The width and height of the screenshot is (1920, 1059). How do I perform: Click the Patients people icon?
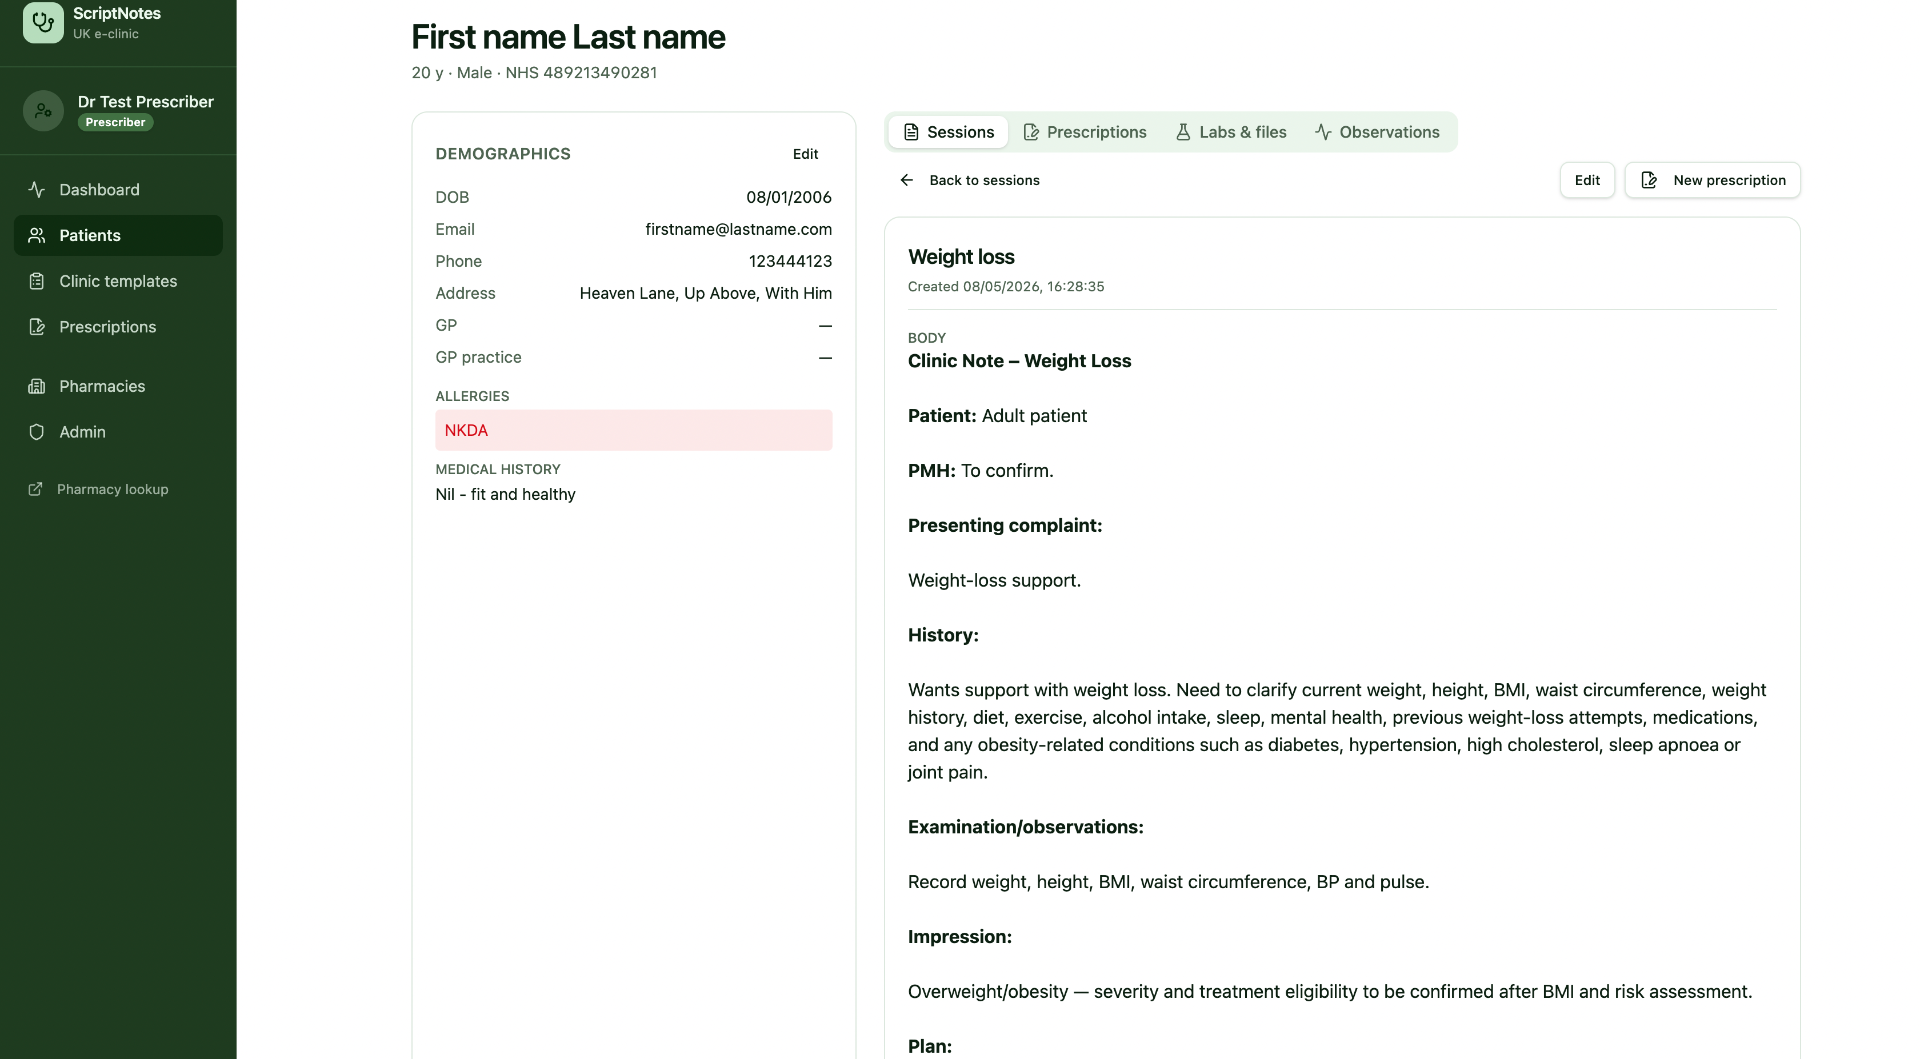37,236
